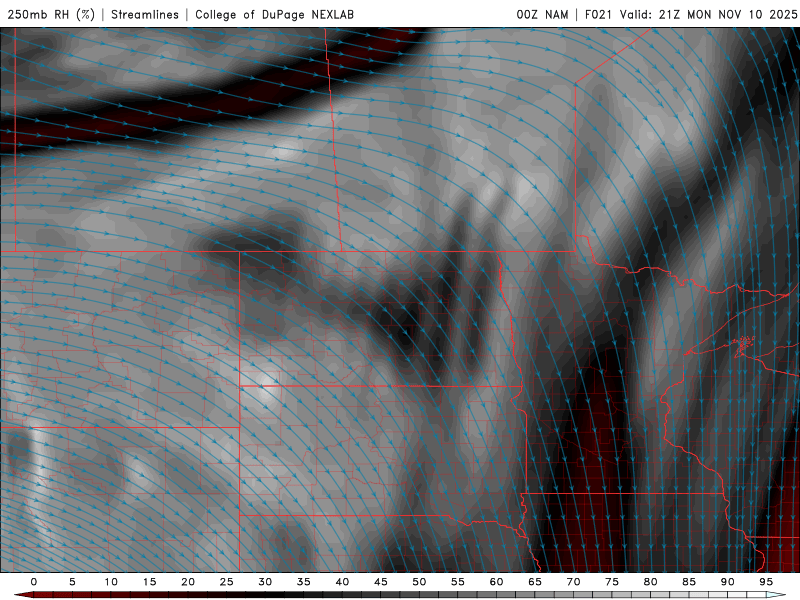Viewport: 800px width, 600px height.
Task: Click the 35 label on the legend
Action: point(304,582)
